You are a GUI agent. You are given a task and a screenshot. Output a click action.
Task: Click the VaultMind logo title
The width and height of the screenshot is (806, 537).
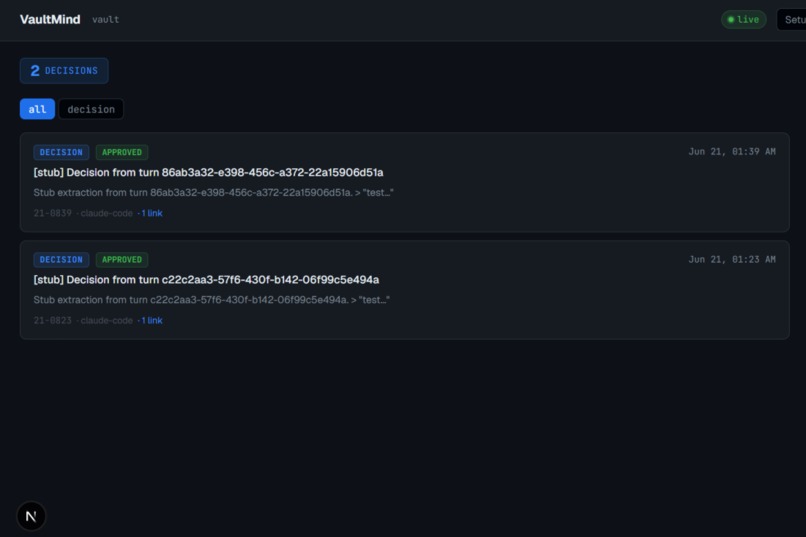(50, 20)
